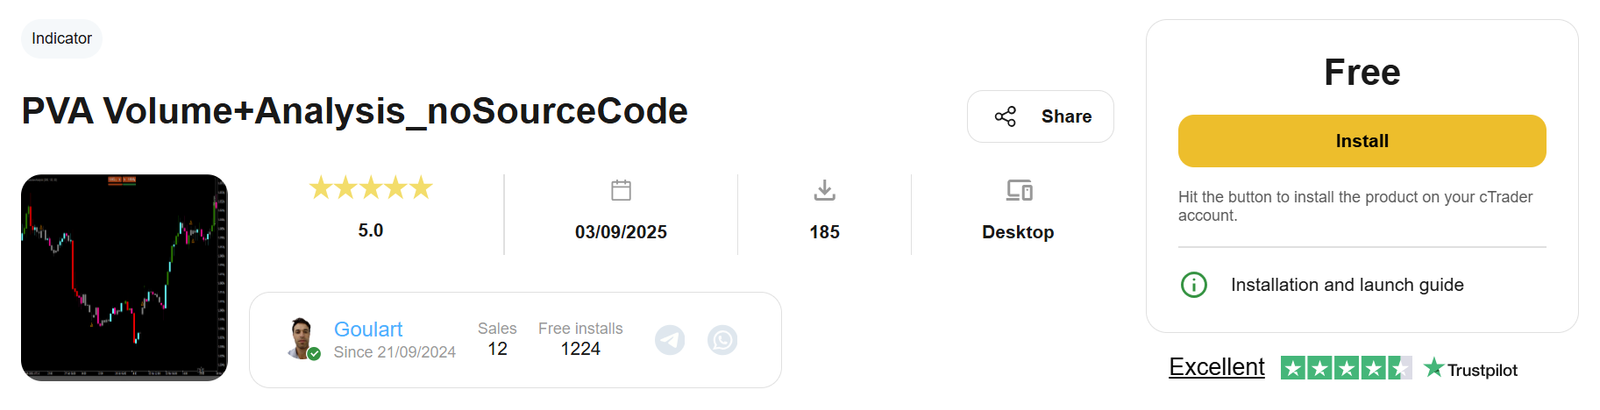Viewport: 1600px width, 410px height.
Task: Click the WhatsApp contact icon
Action: point(722,340)
